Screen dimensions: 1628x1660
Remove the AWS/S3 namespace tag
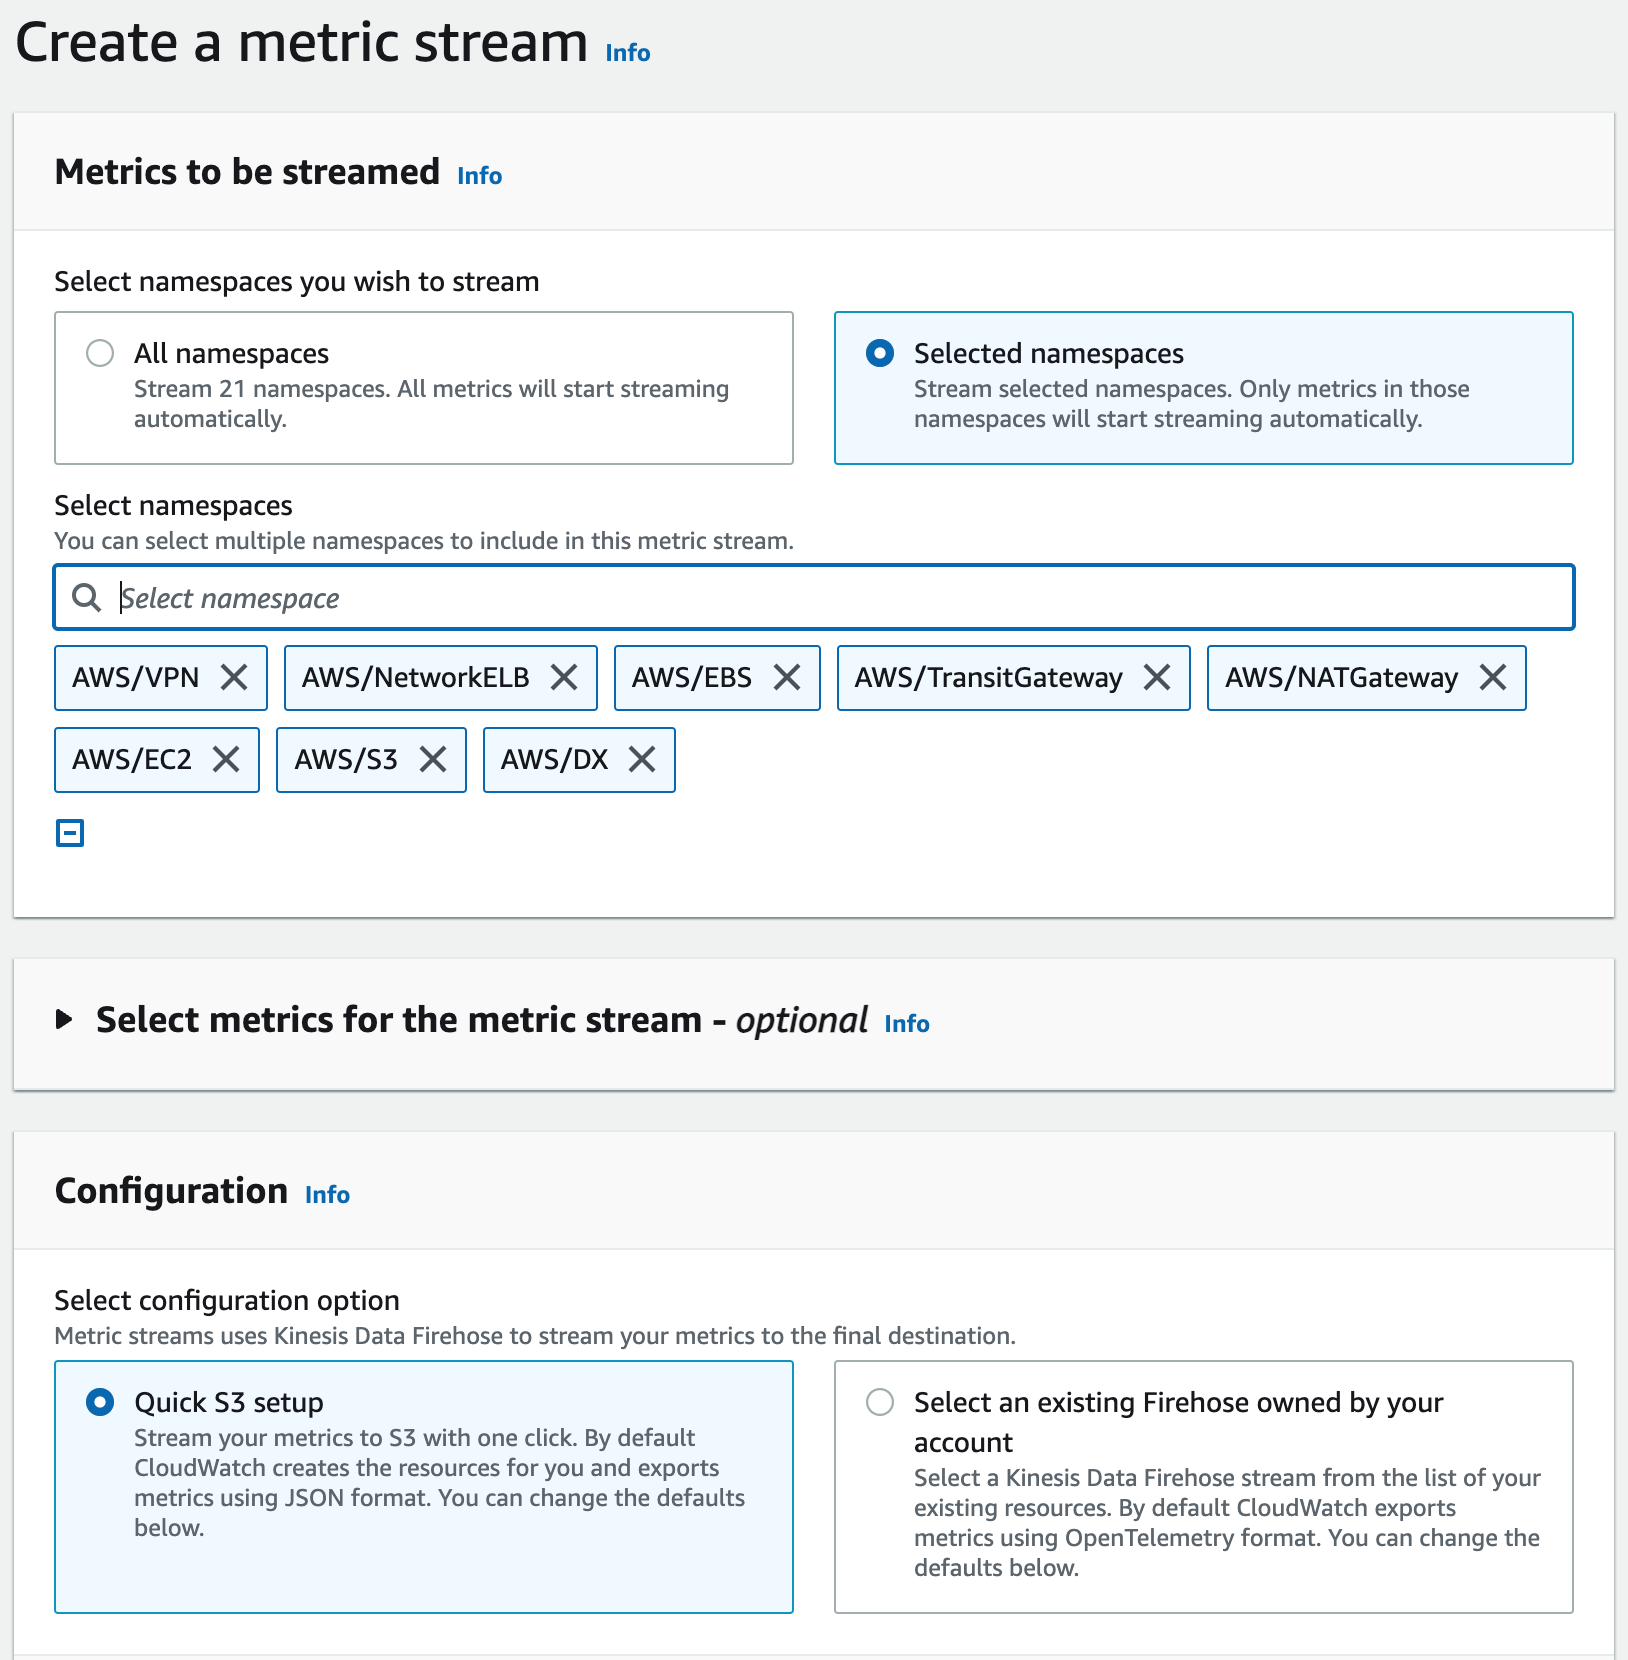(x=433, y=760)
